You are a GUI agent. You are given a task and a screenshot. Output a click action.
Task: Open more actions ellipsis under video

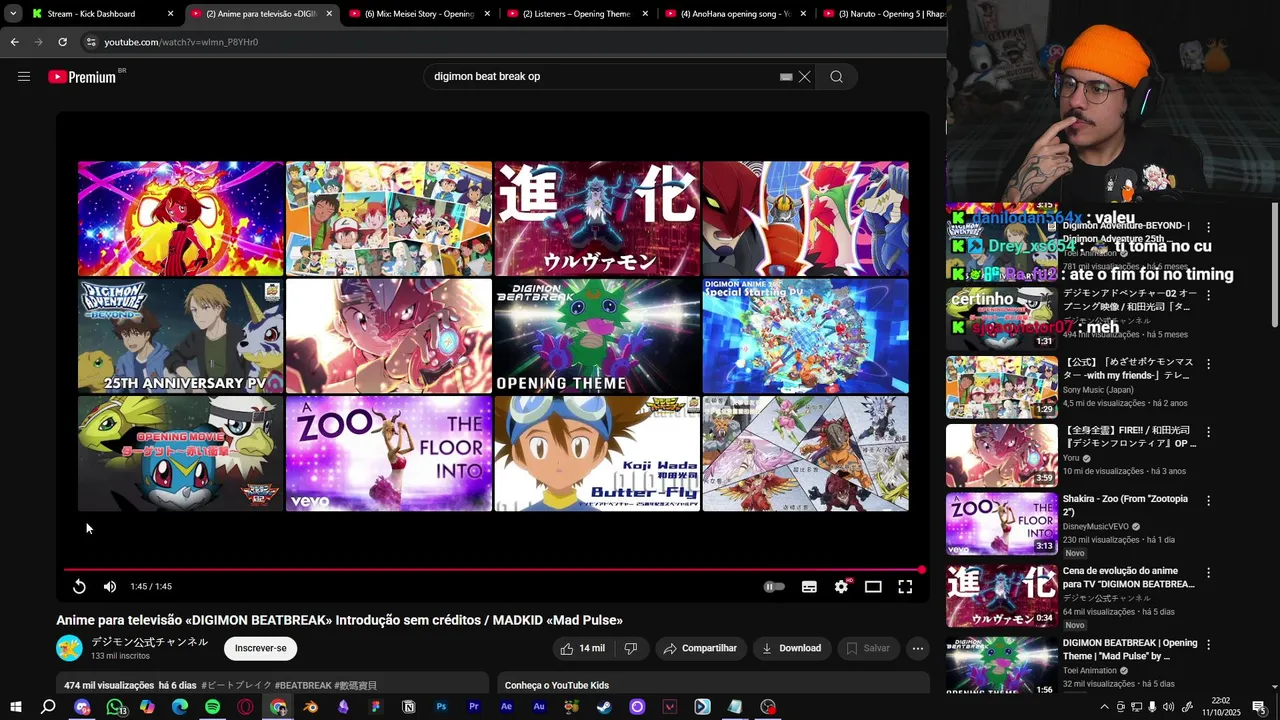(917, 648)
